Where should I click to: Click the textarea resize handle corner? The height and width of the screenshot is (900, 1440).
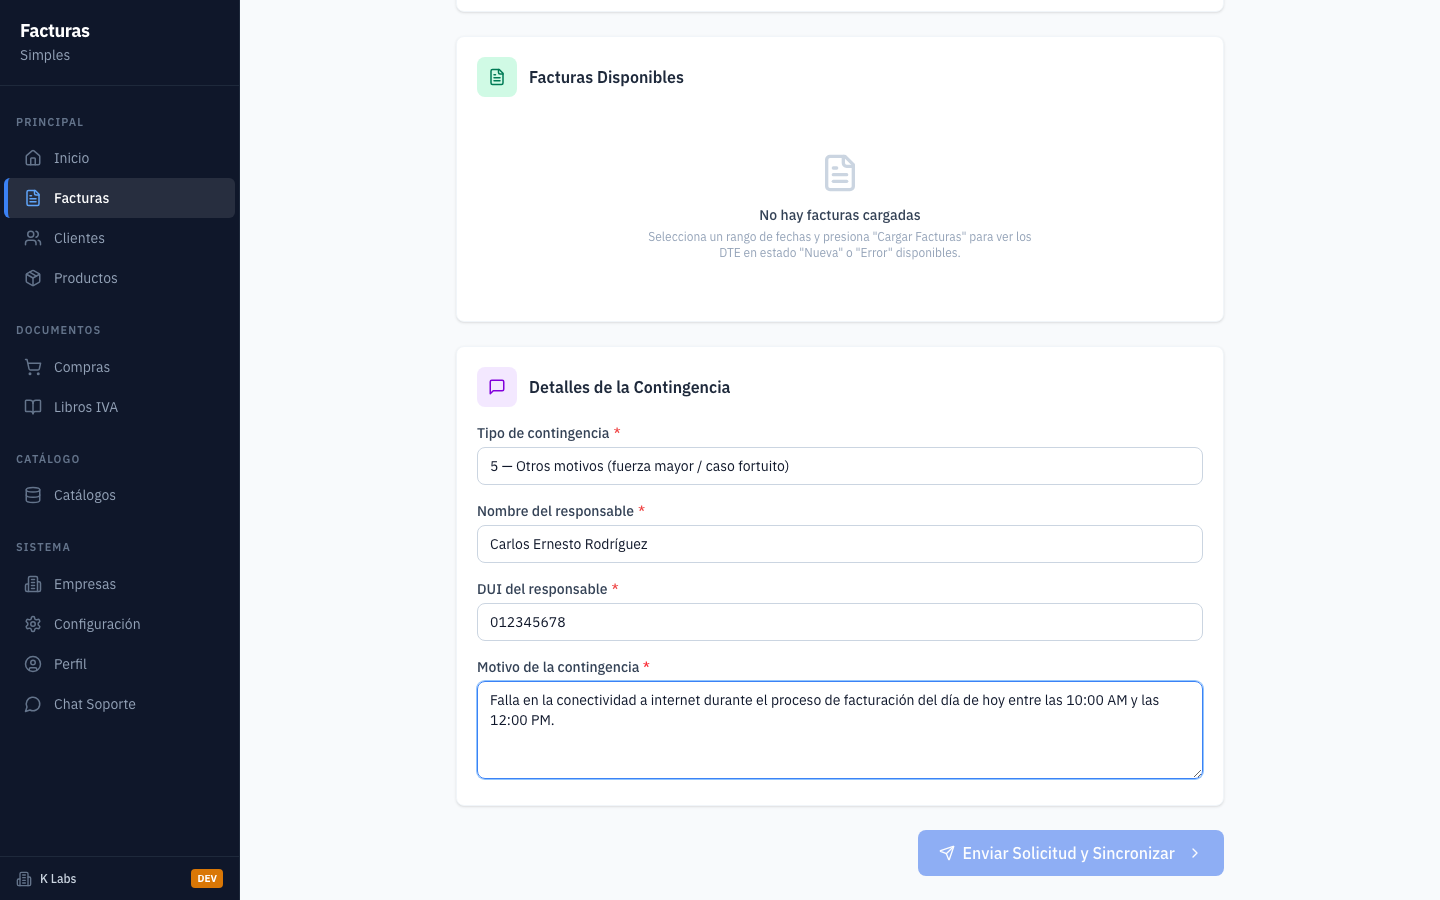[1197, 773]
